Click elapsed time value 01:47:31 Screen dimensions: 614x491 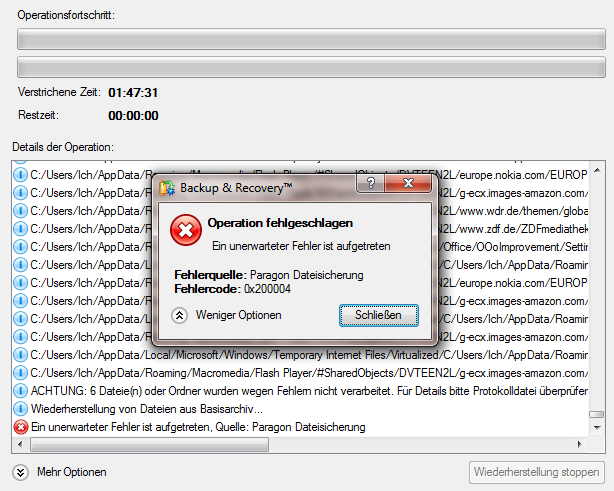click(x=133, y=93)
